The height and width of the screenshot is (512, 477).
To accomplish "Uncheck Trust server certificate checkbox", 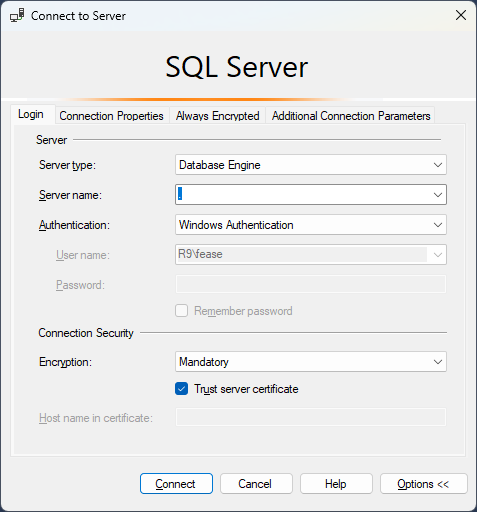I will [182, 389].
